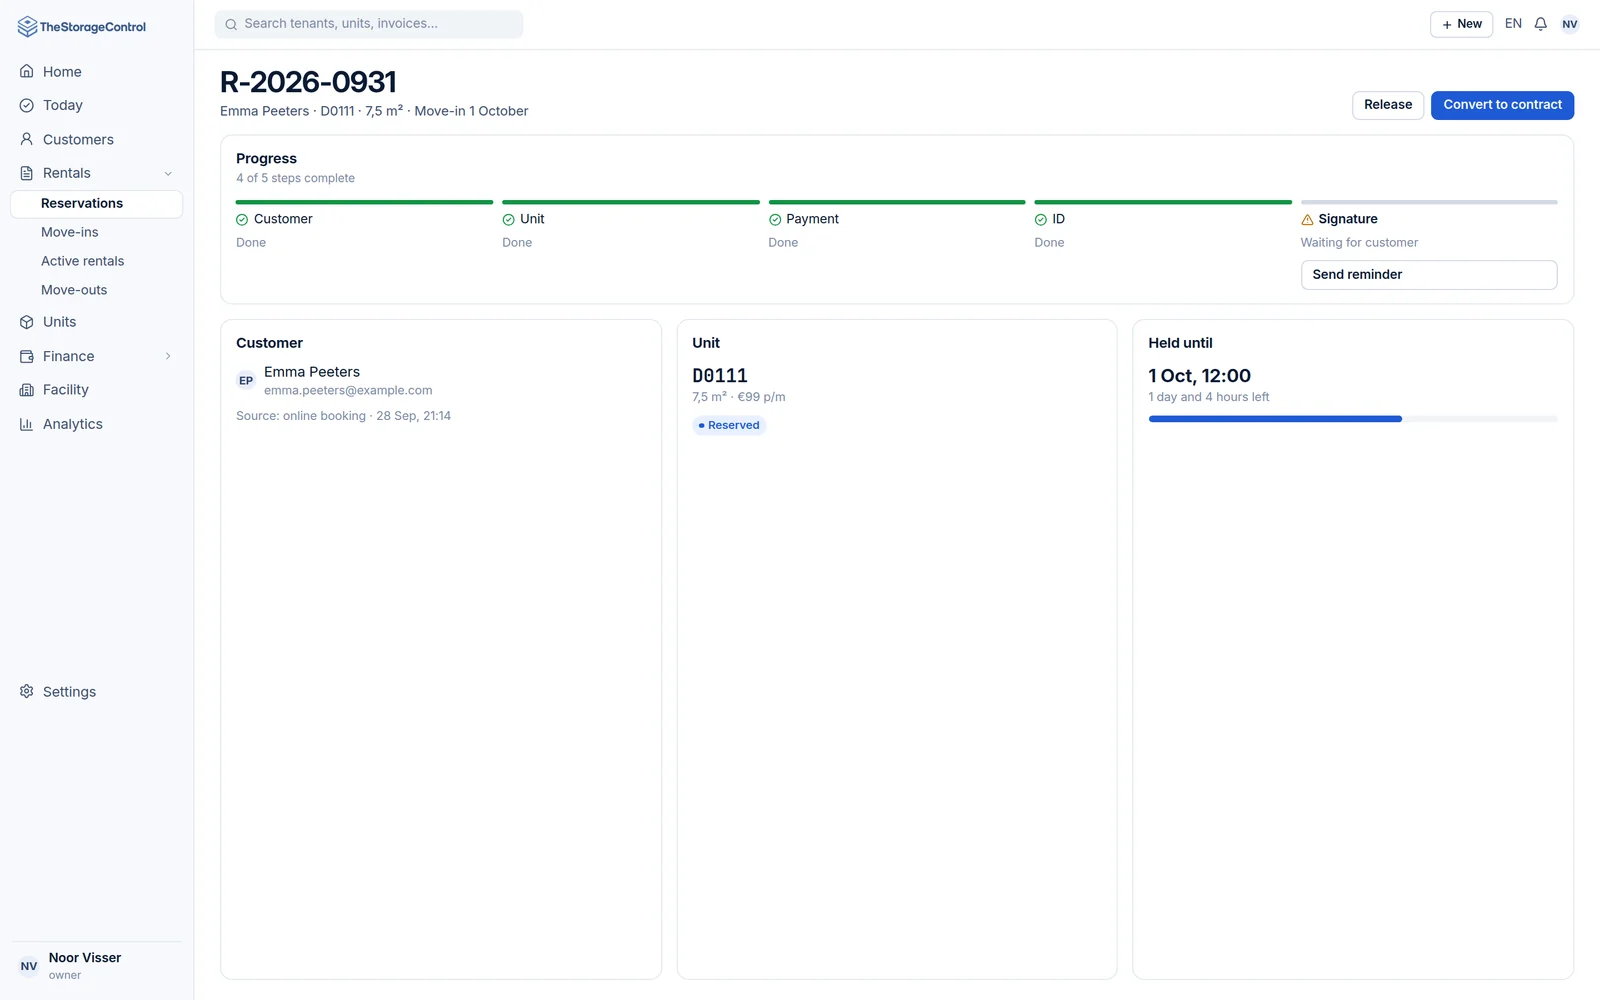
Task: Focus the search tenants input field
Action: point(369,24)
